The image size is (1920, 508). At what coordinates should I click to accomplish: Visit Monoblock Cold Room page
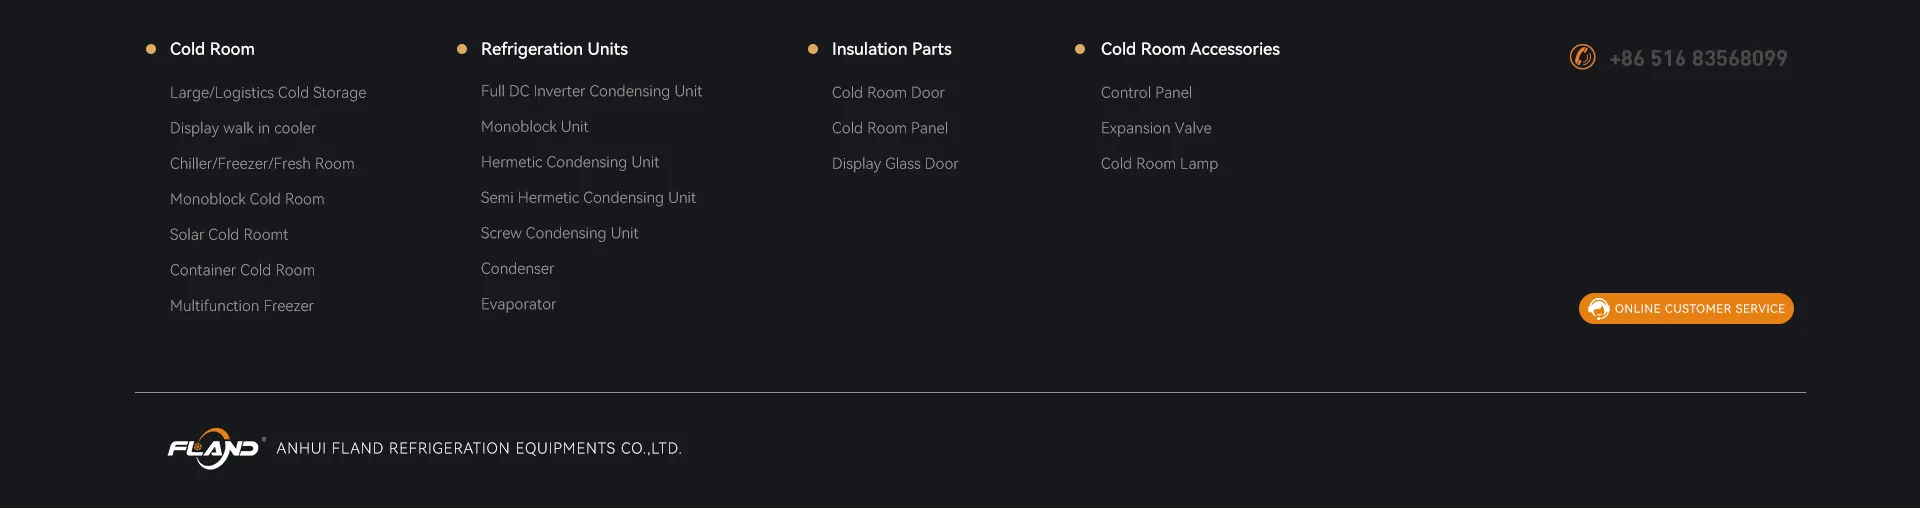[x=247, y=199]
